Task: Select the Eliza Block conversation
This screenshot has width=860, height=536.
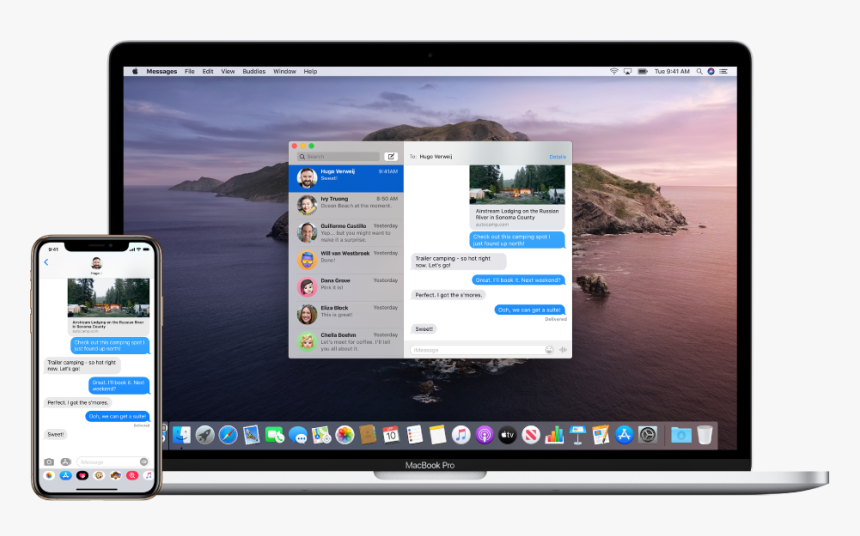Action: point(346,314)
